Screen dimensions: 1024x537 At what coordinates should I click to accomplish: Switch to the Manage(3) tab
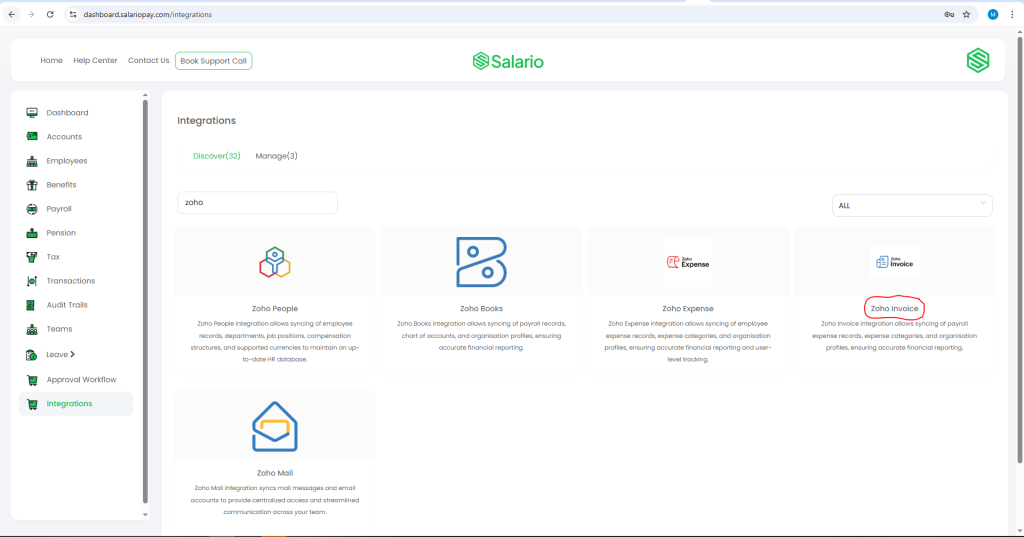[276, 156]
